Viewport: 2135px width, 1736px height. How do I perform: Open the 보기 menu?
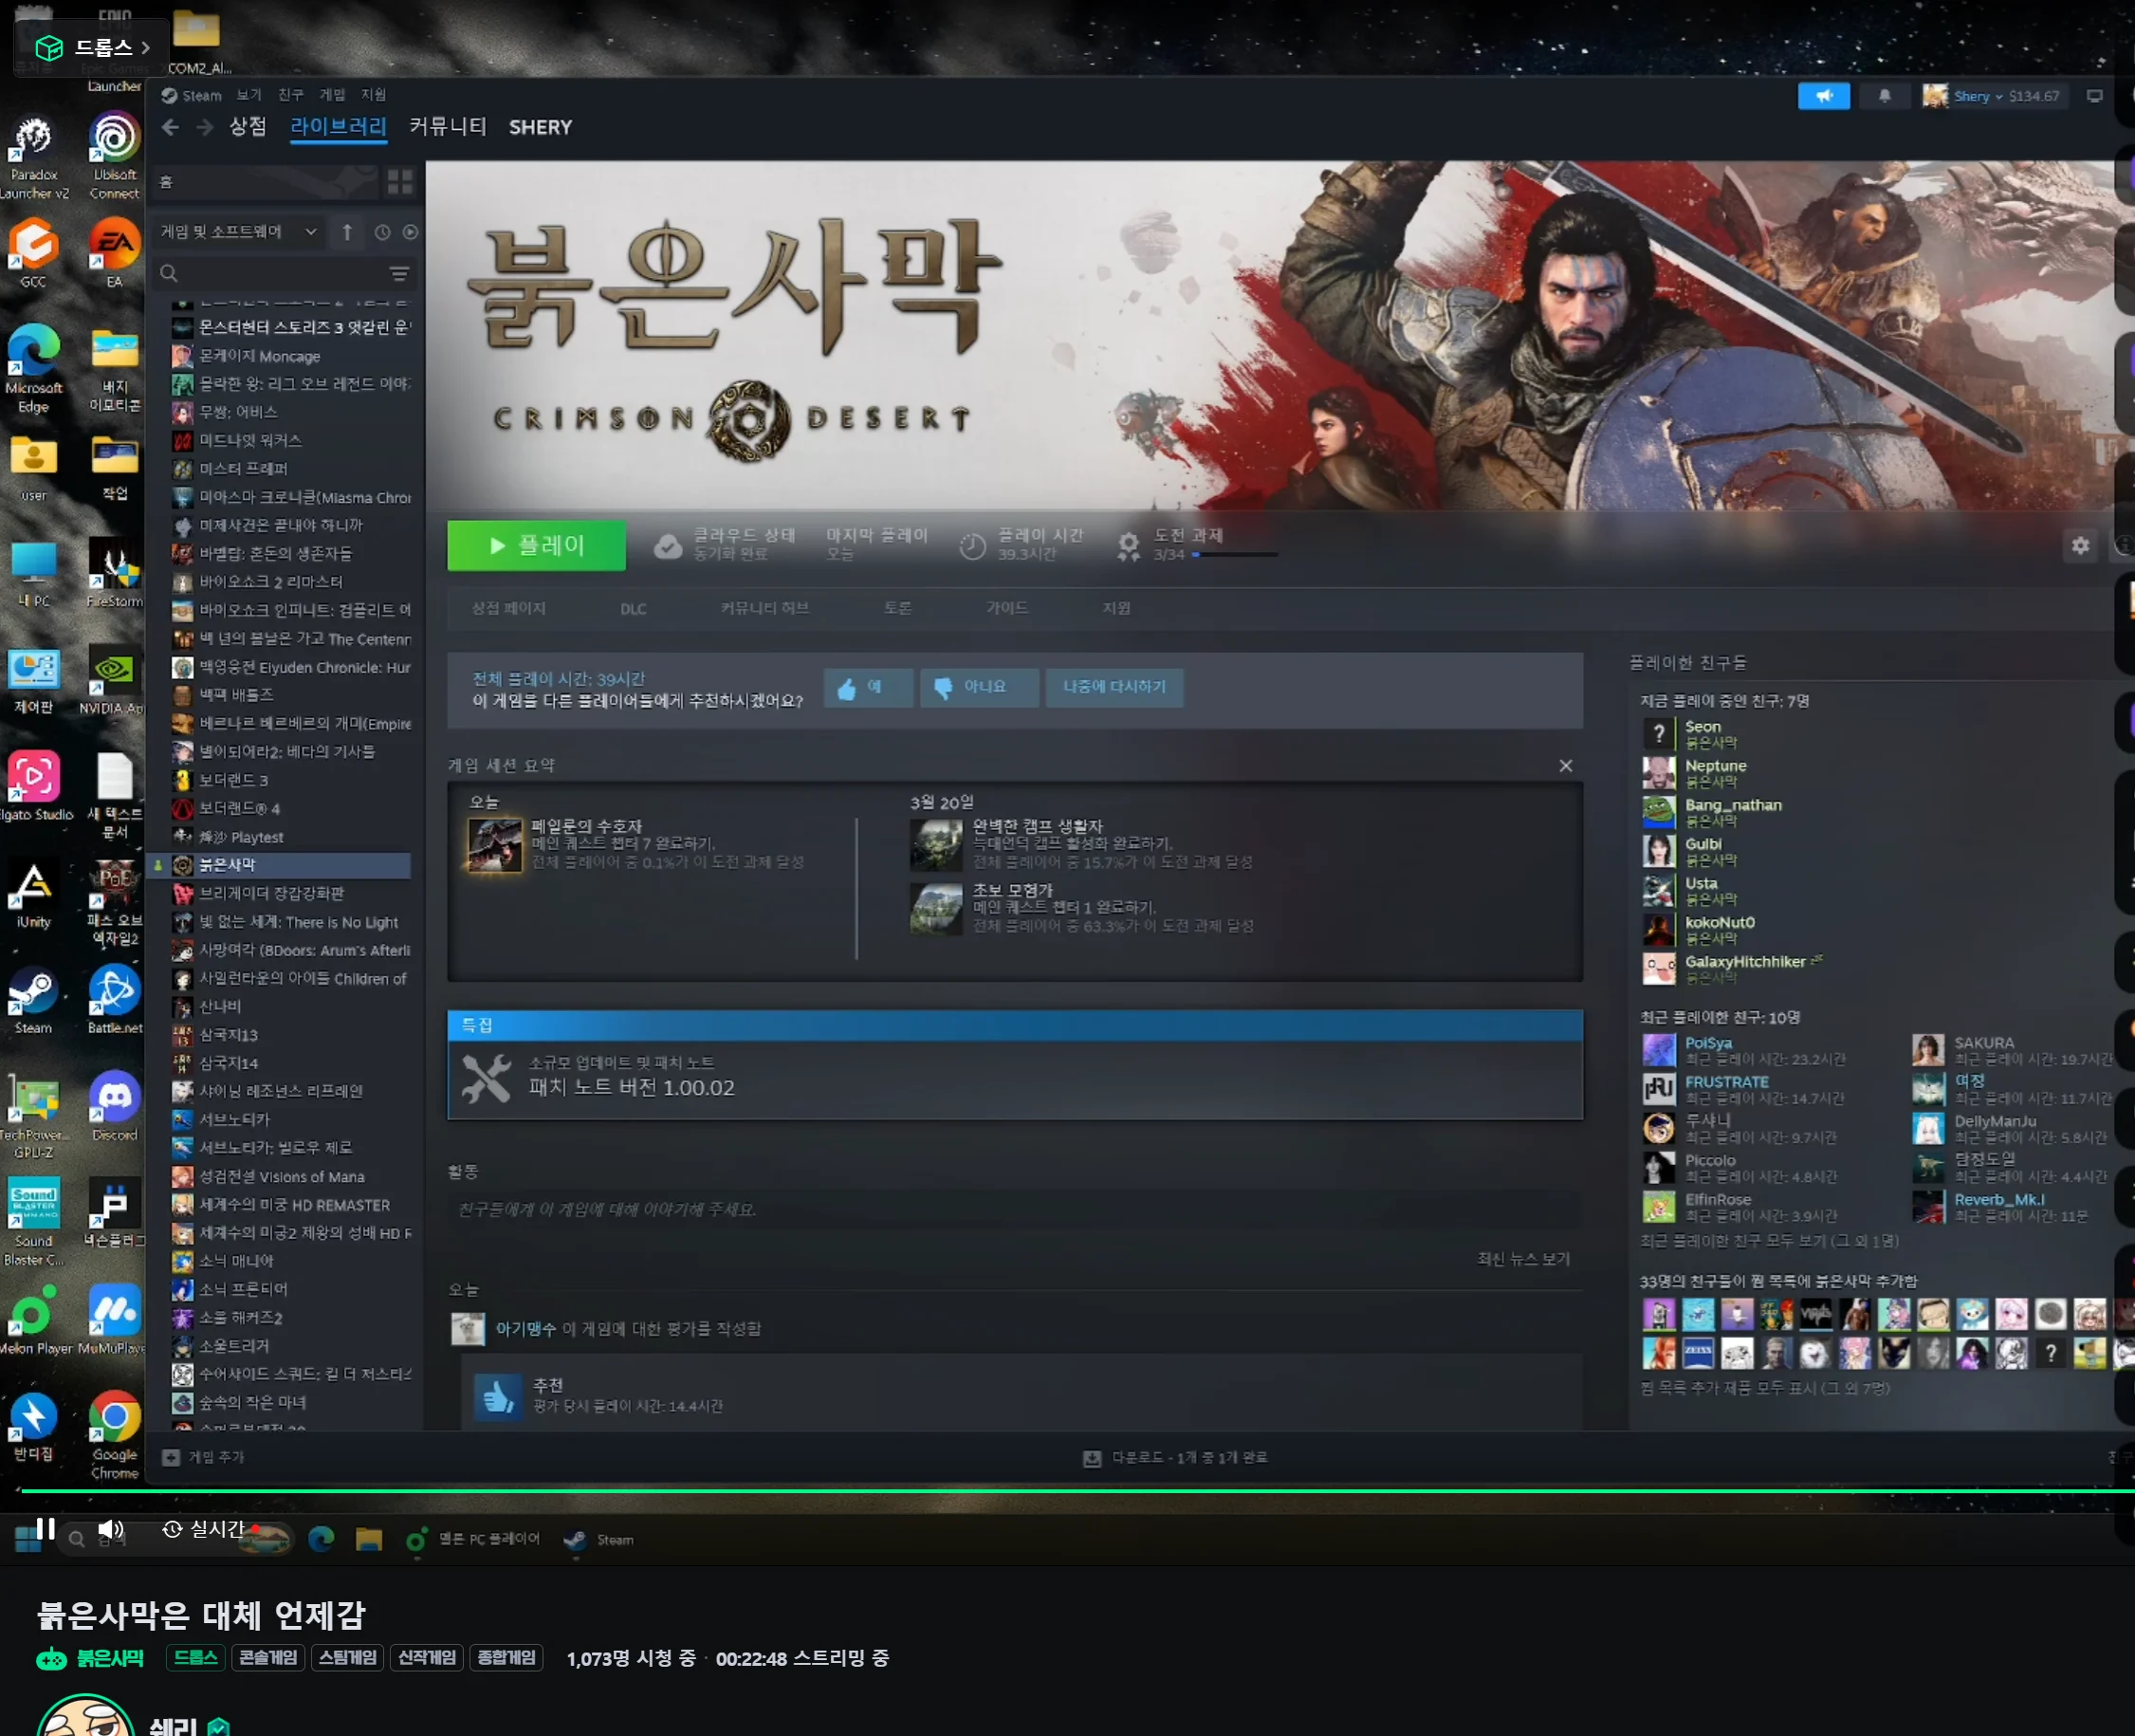pos(249,95)
